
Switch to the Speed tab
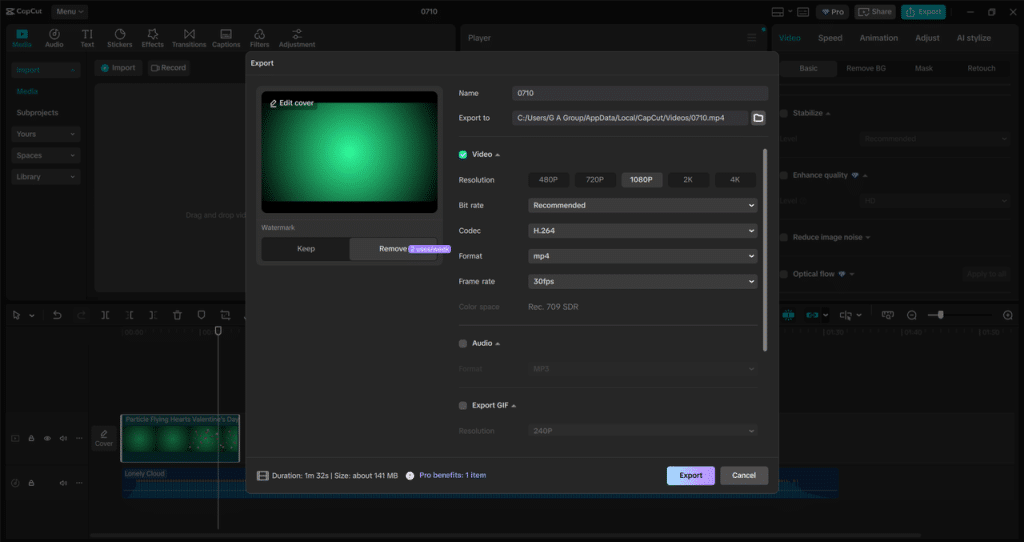click(x=830, y=38)
